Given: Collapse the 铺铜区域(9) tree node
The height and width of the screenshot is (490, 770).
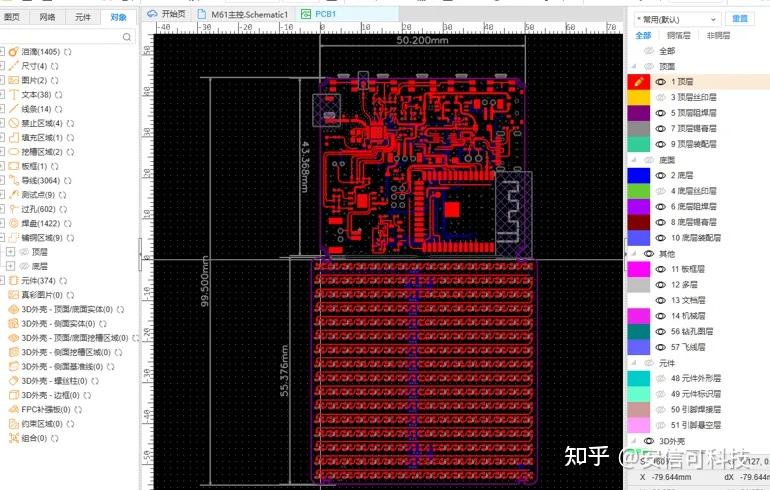Looking at the screenshot, I should [x=2, y=237].
